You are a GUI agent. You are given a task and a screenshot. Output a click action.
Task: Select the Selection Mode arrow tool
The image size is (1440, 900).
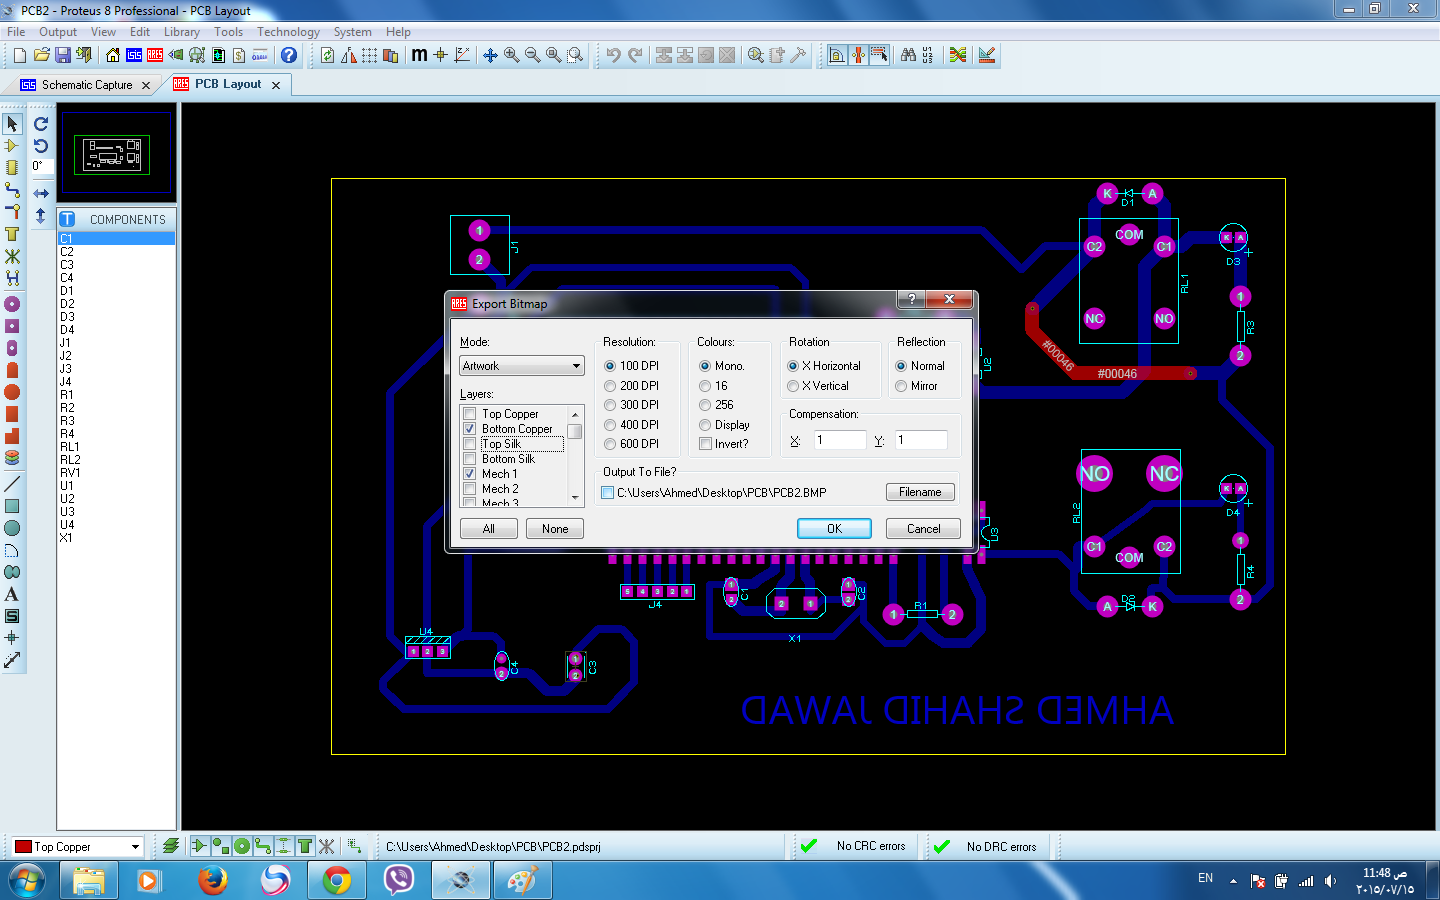12,124
